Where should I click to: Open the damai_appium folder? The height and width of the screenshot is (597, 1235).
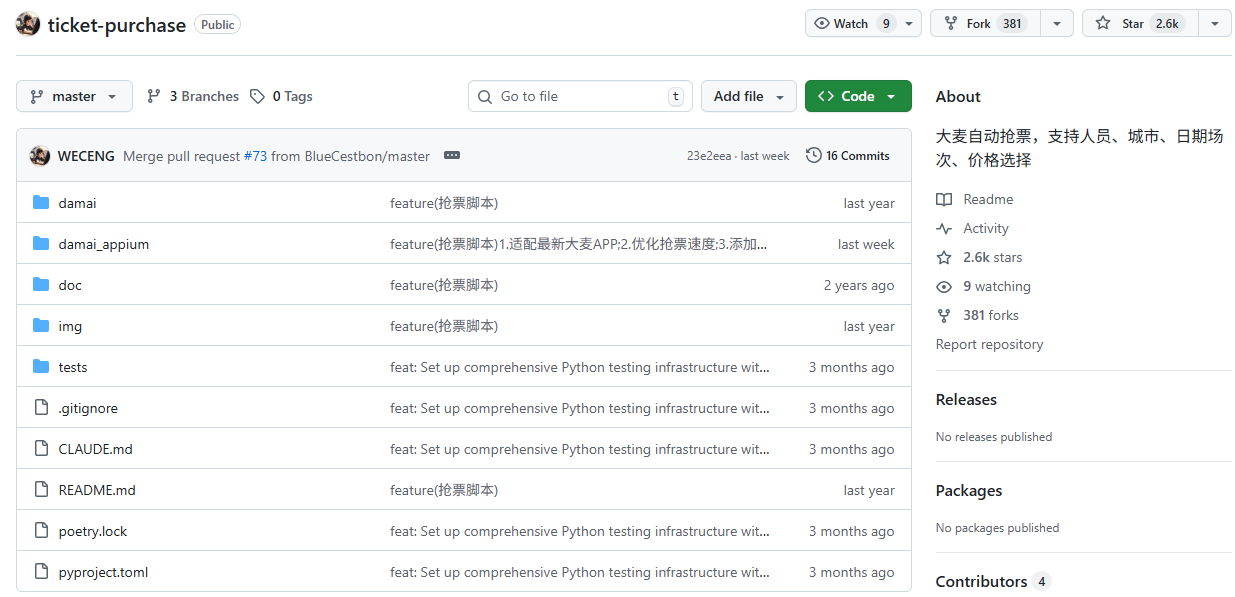[104, 244]
